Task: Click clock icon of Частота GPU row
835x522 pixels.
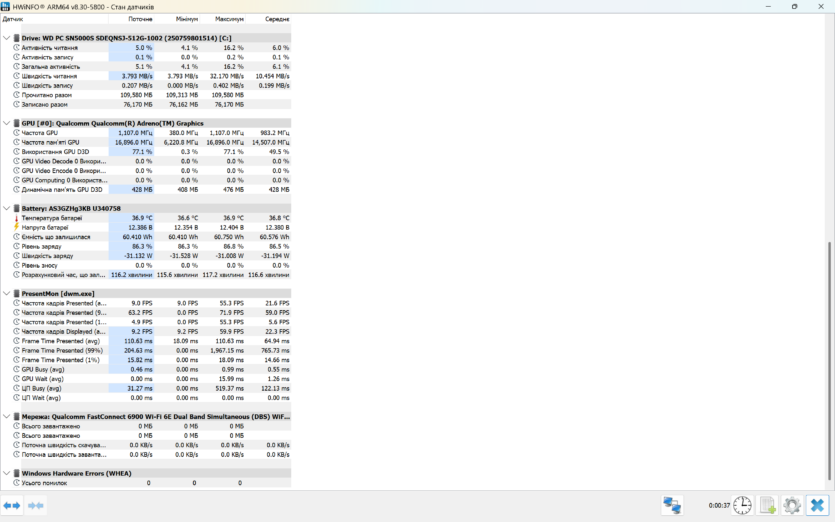Action: (17, 133)
